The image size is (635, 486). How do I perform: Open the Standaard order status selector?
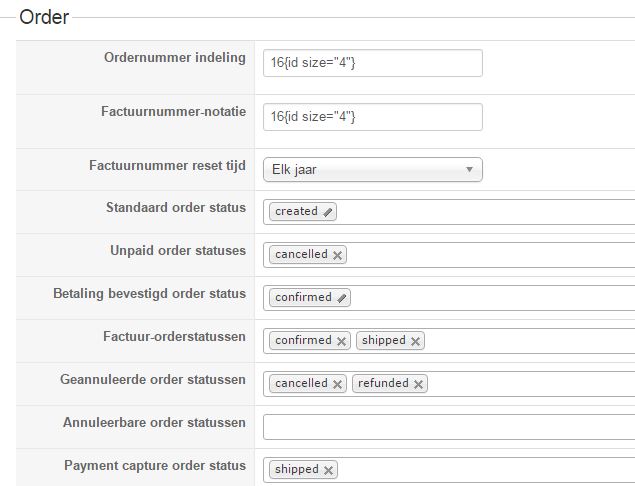click(480, 212)
